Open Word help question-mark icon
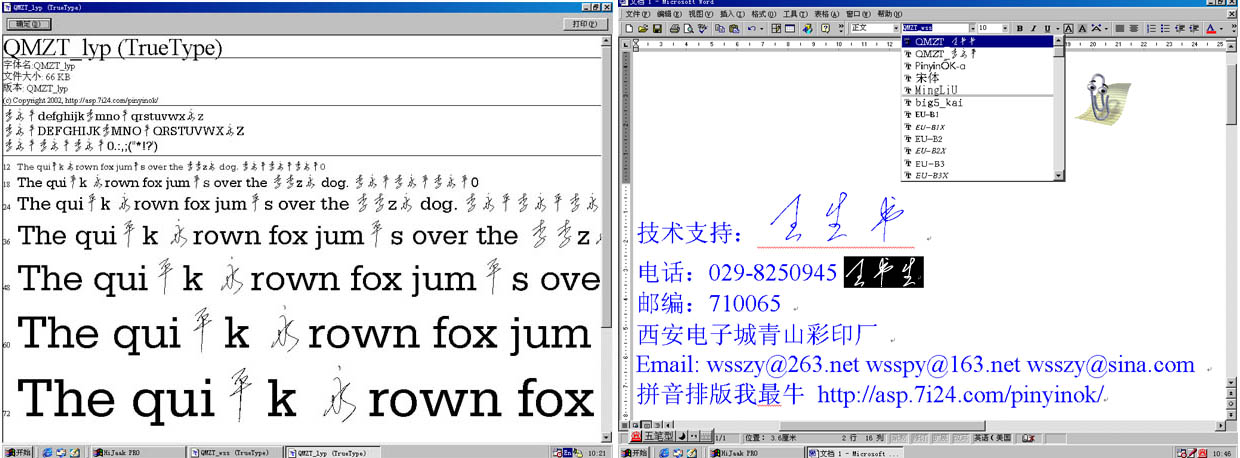This screenshot has width=1240, height=458. point(825,28)
